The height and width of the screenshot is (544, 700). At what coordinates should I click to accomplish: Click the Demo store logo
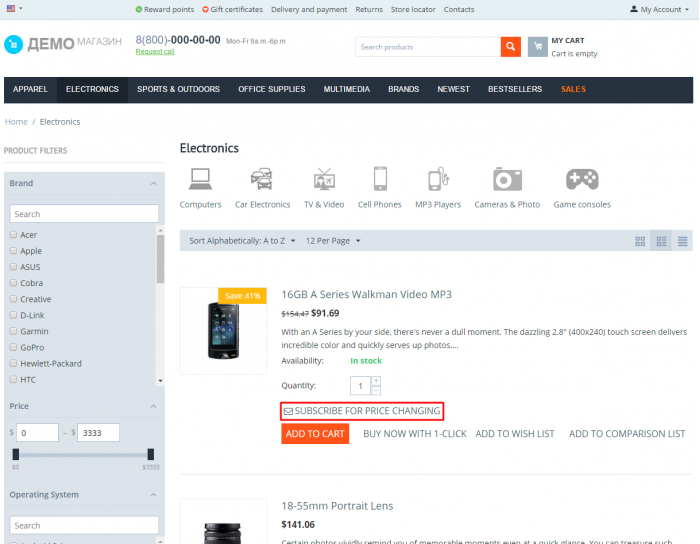(62, 44)
